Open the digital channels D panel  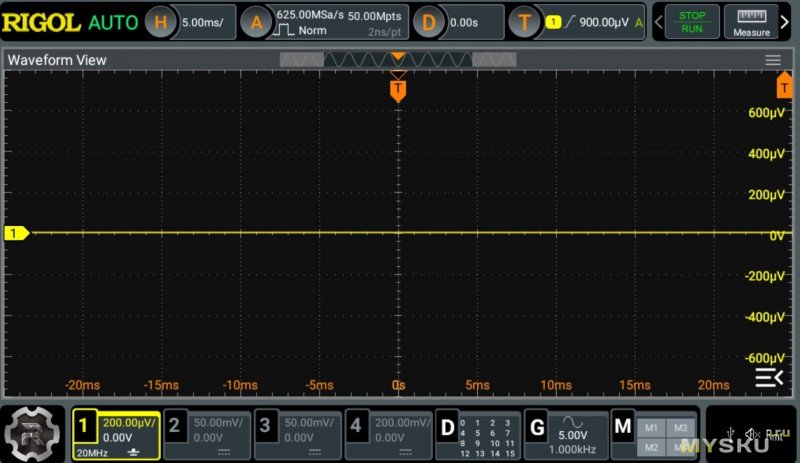[480, 430]
